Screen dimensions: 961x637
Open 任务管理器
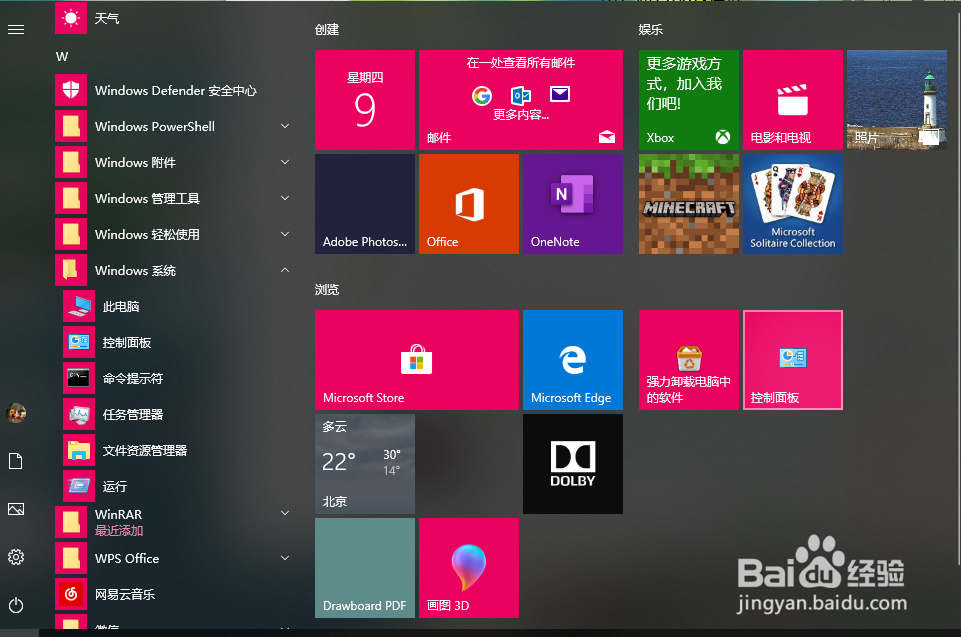[178, 414]
